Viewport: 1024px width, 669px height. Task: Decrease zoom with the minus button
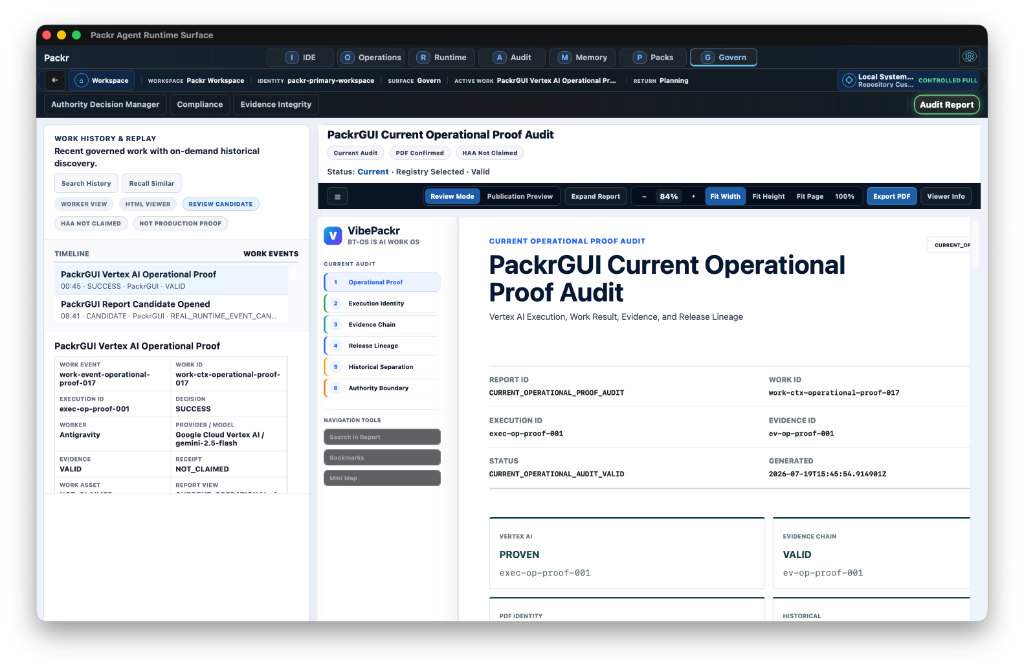[x=644, y=197]
